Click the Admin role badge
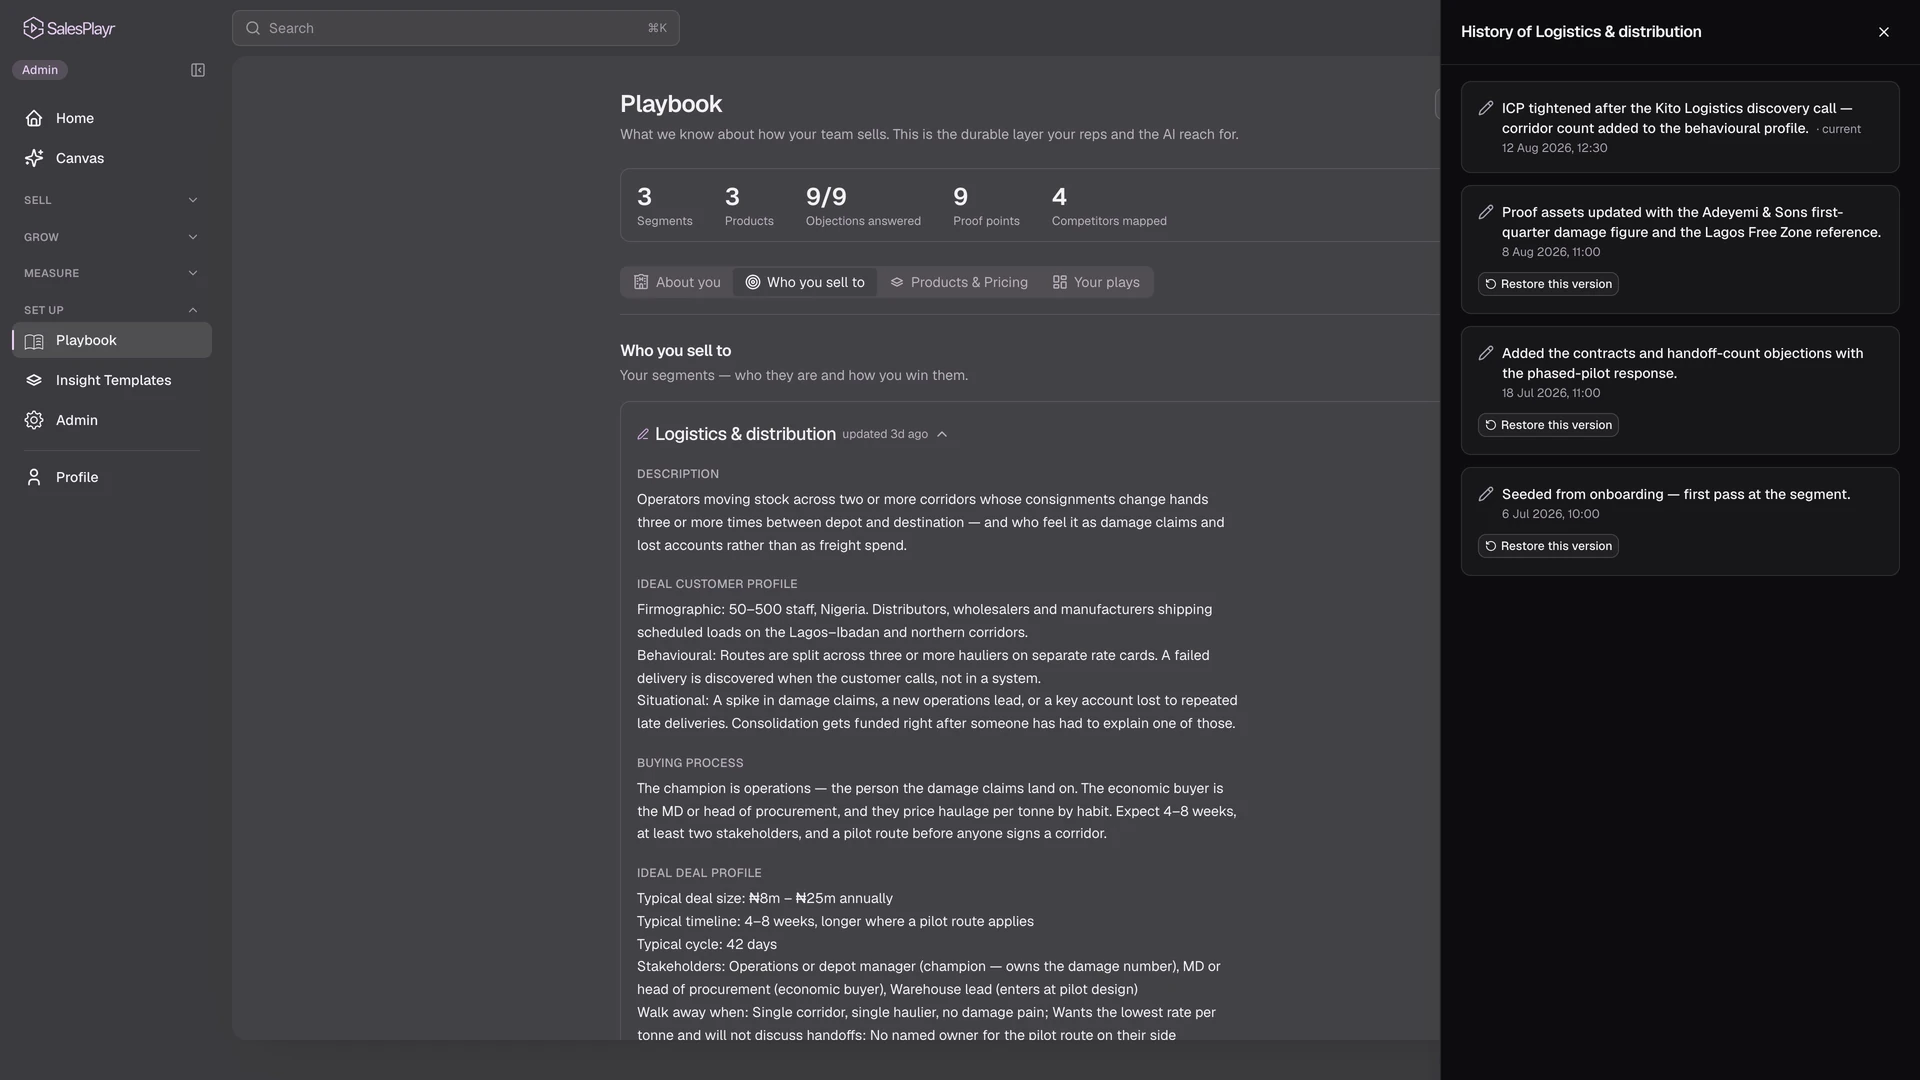 point(40,70)
